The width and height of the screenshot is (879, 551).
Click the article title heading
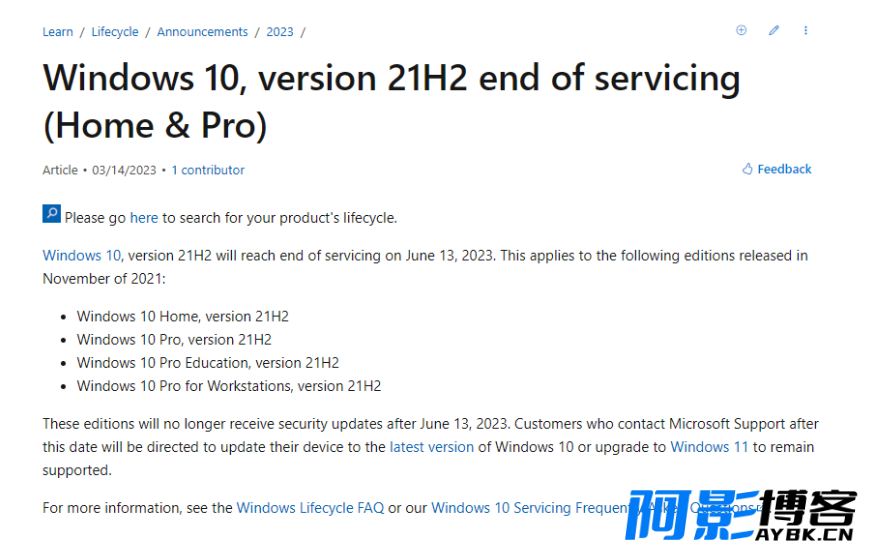click(391, 101)
